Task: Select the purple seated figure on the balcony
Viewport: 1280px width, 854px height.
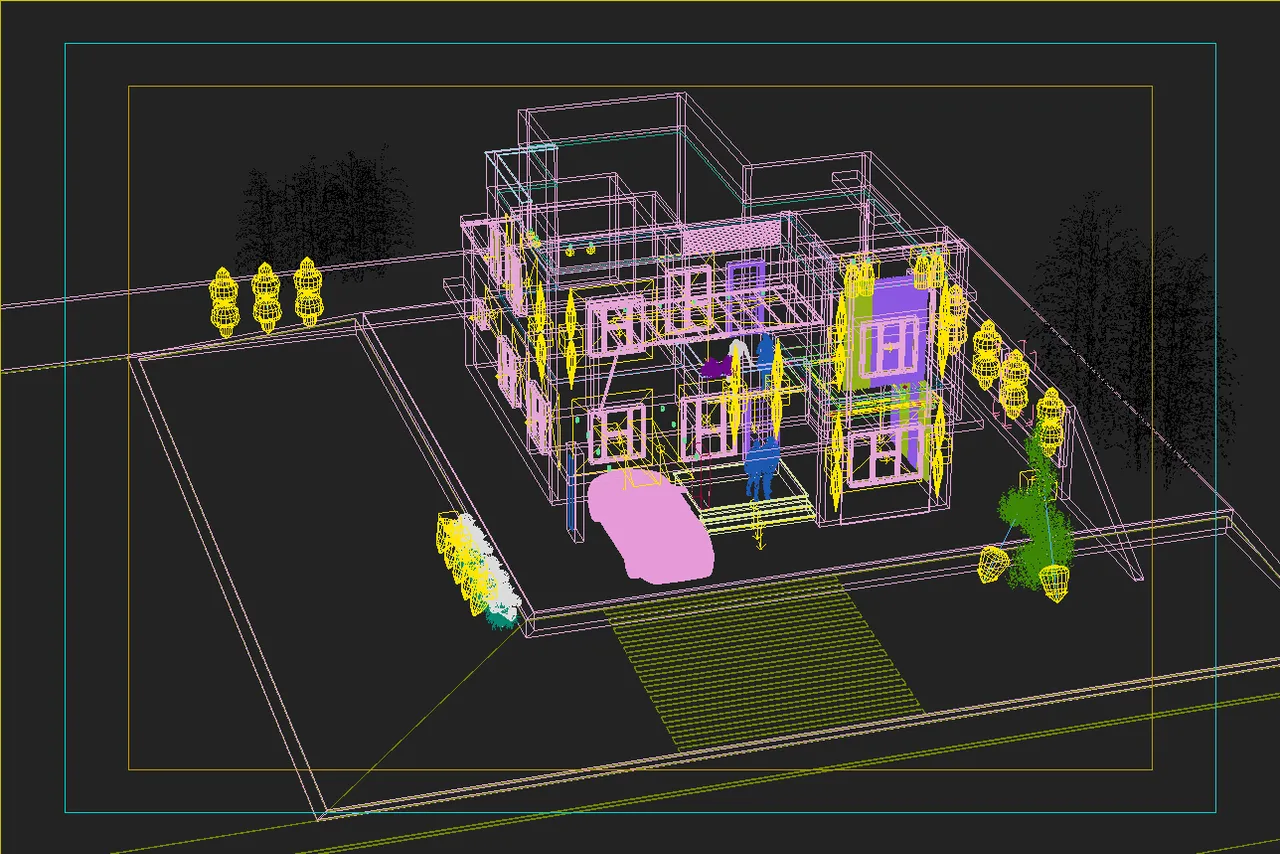Action: tap(715, 367)
